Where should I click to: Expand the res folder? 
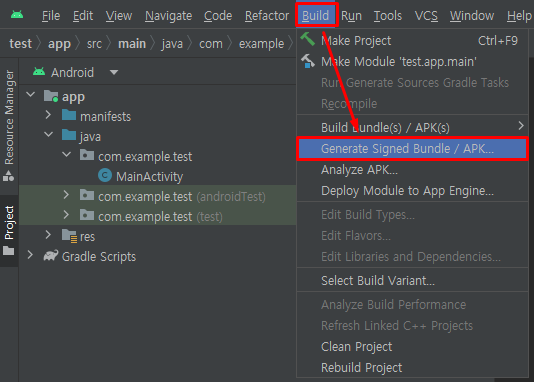click(48, 235)
